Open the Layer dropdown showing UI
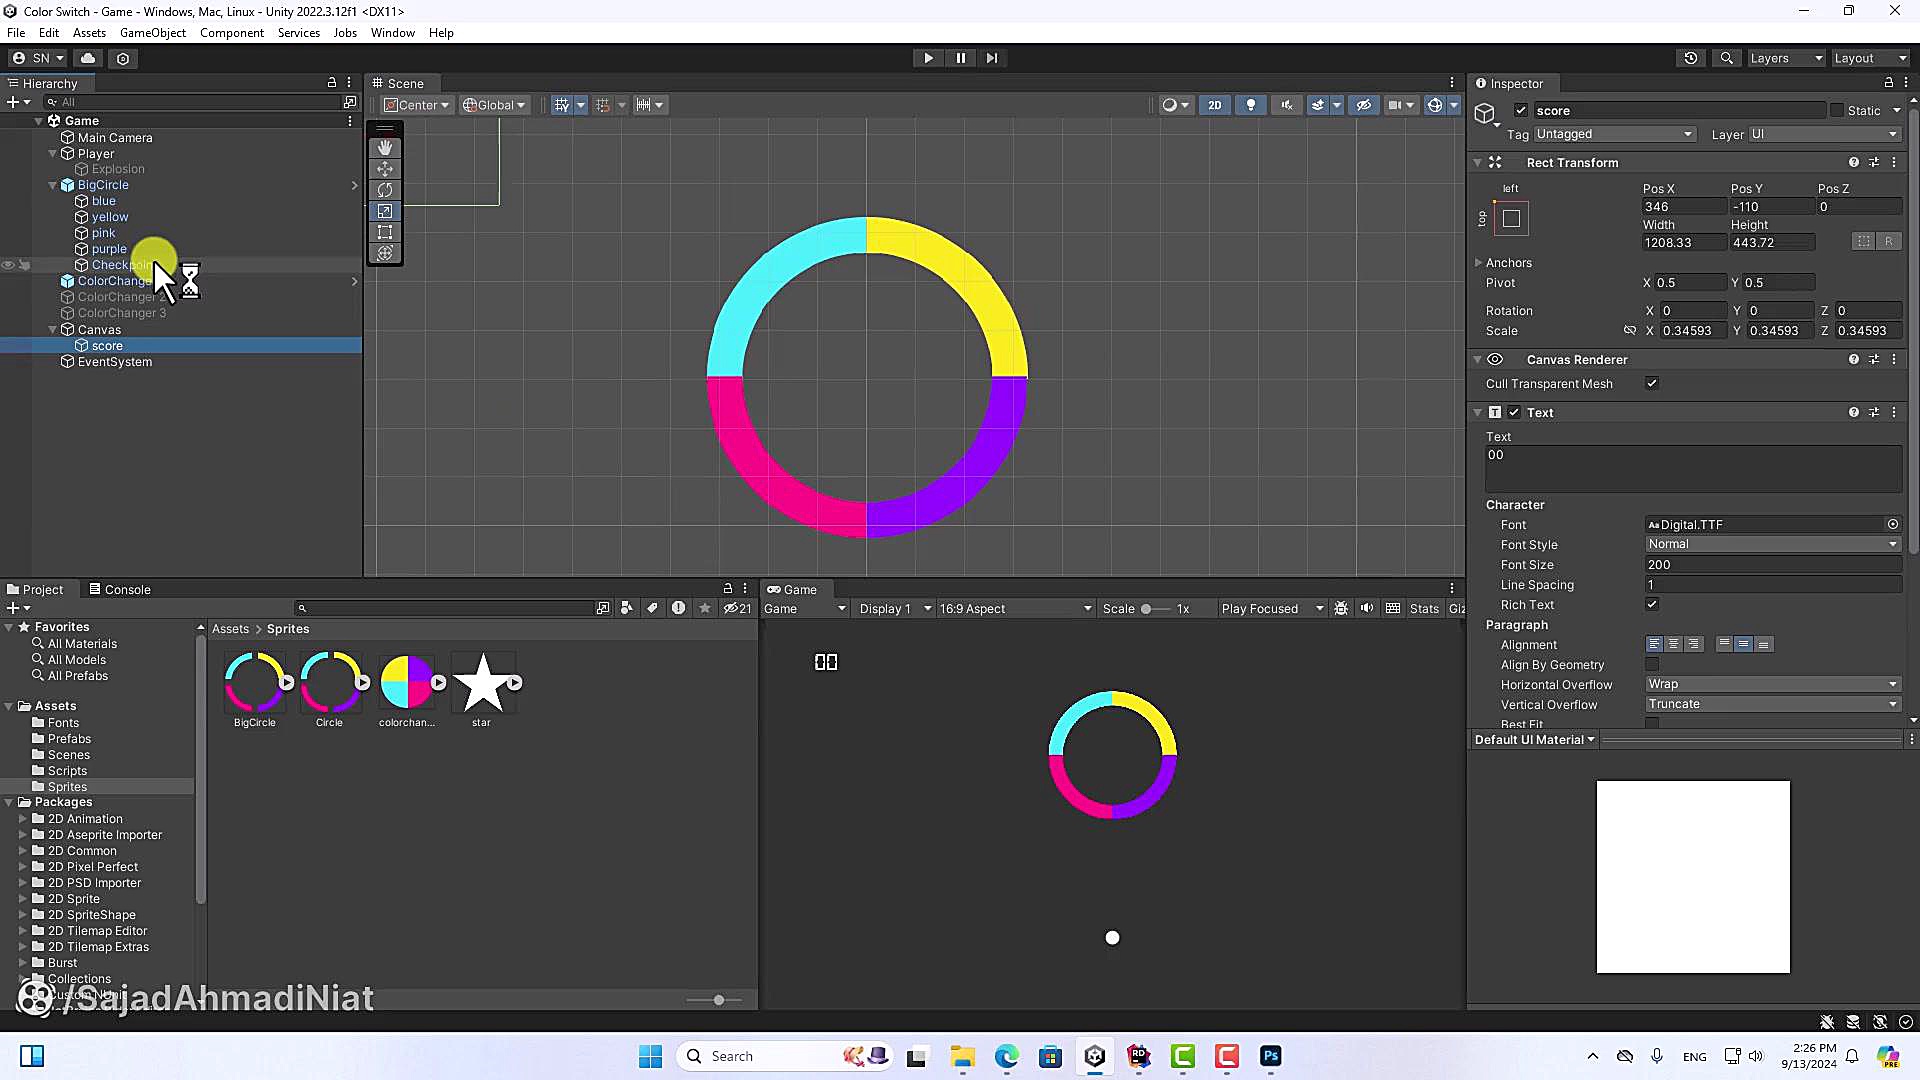 click(1824, 134)
